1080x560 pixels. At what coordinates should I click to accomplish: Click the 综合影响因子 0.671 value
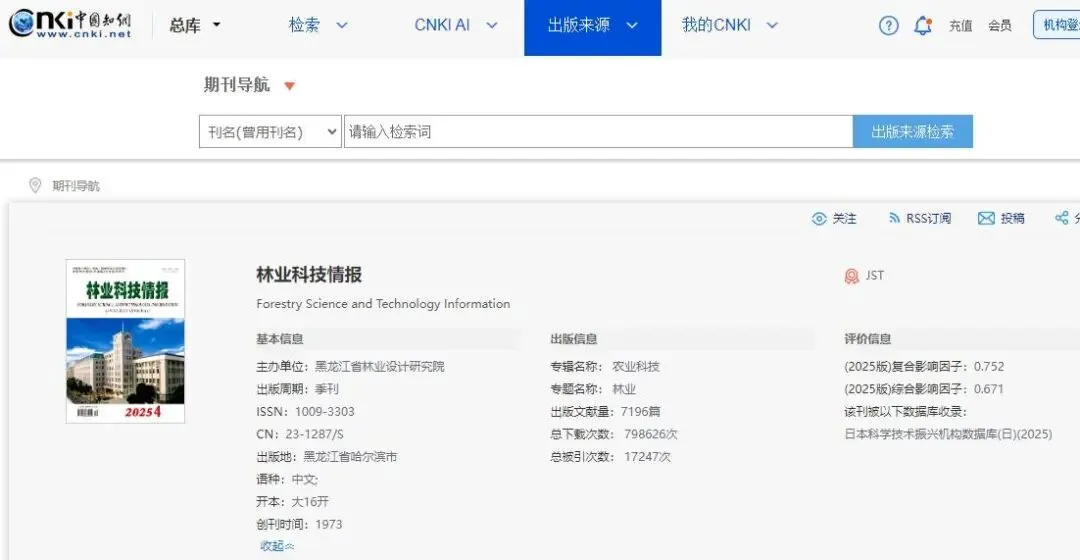(989, 389)
